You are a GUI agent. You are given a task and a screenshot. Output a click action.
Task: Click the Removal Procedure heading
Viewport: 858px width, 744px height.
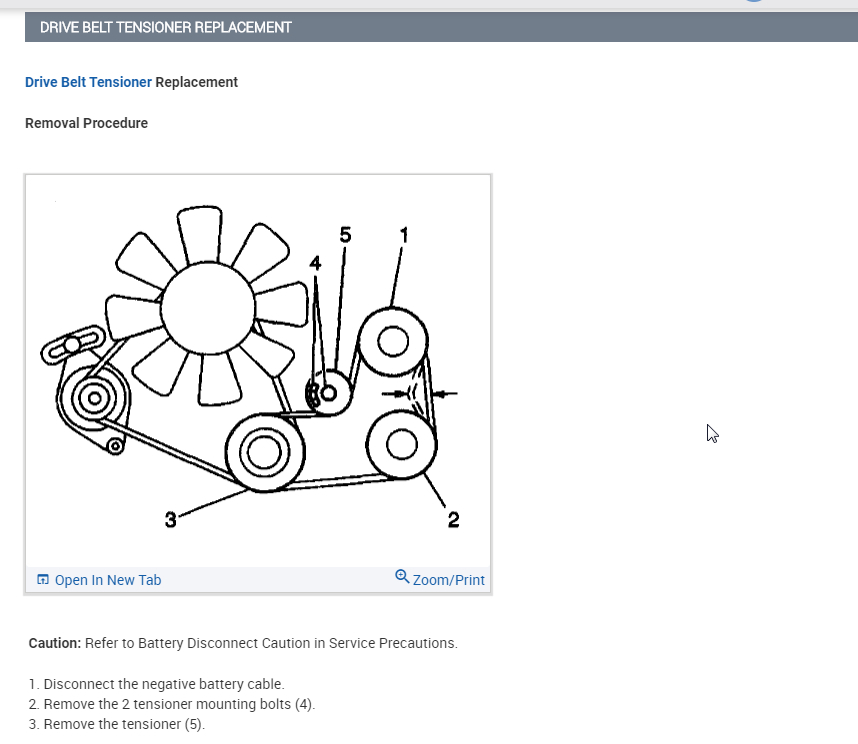coord(86,123)
